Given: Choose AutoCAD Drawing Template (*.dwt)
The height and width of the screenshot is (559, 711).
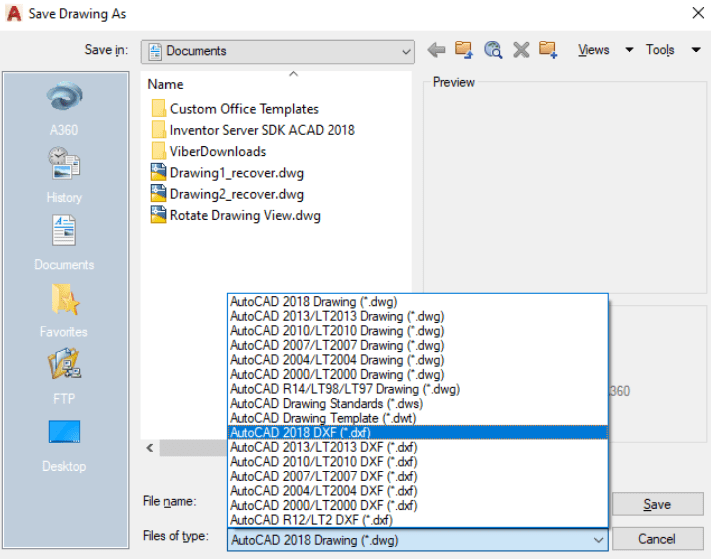Looking at the screenshot, I should (x=418, y=418).
